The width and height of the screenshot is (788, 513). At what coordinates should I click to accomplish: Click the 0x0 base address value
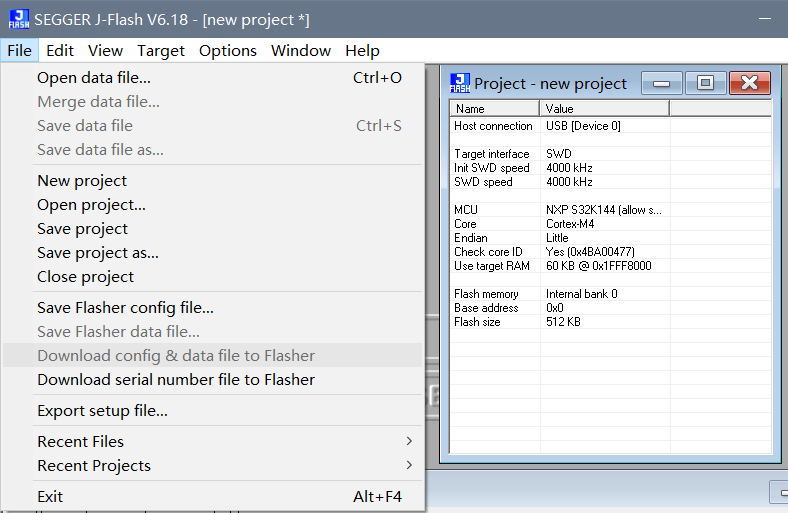pyautogui.click(x=554, y=308)
